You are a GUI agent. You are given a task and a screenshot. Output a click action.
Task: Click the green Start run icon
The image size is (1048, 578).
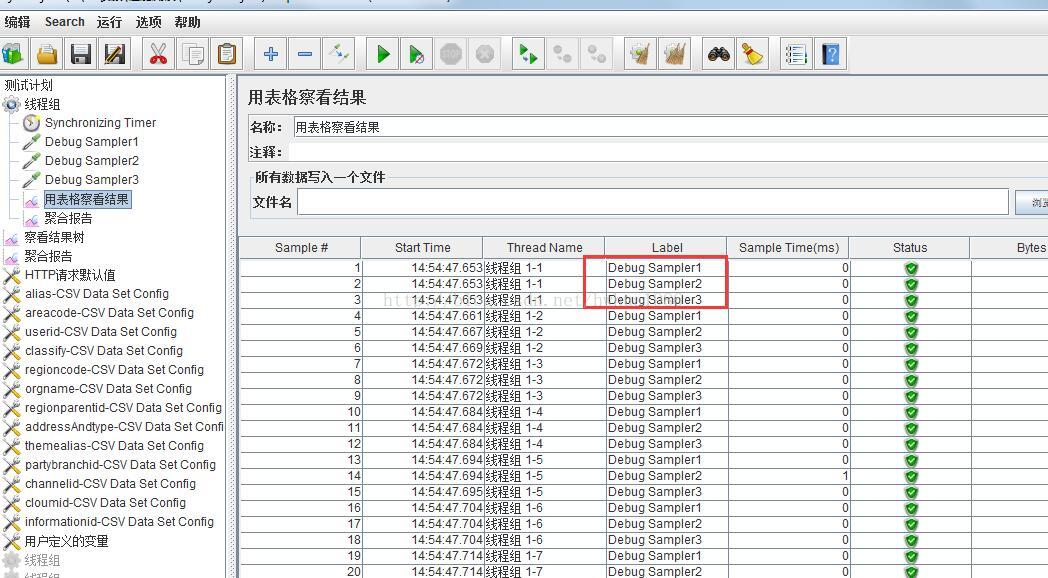pos(383,54)
